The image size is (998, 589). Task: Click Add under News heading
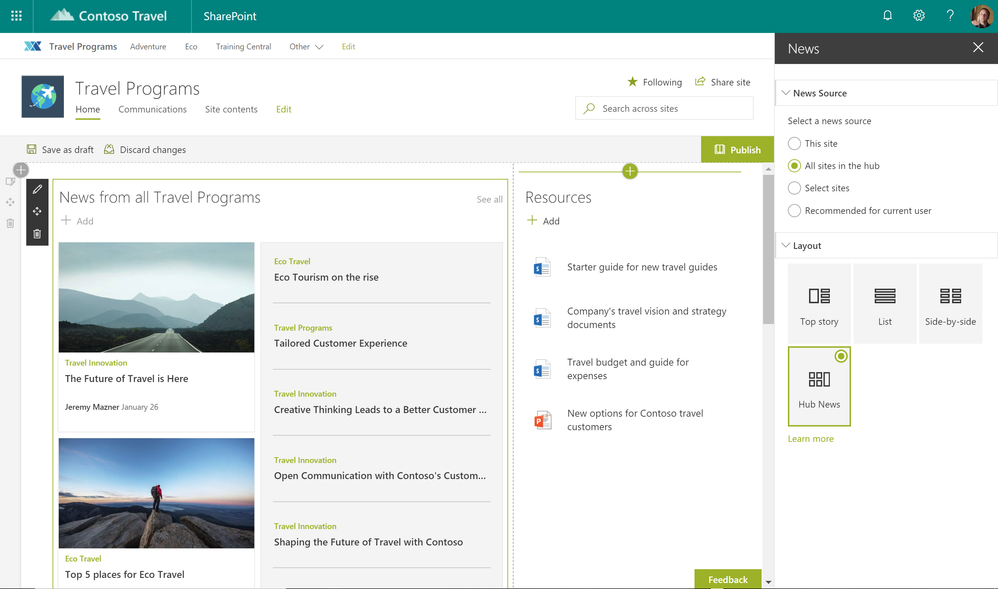[77, 220]
